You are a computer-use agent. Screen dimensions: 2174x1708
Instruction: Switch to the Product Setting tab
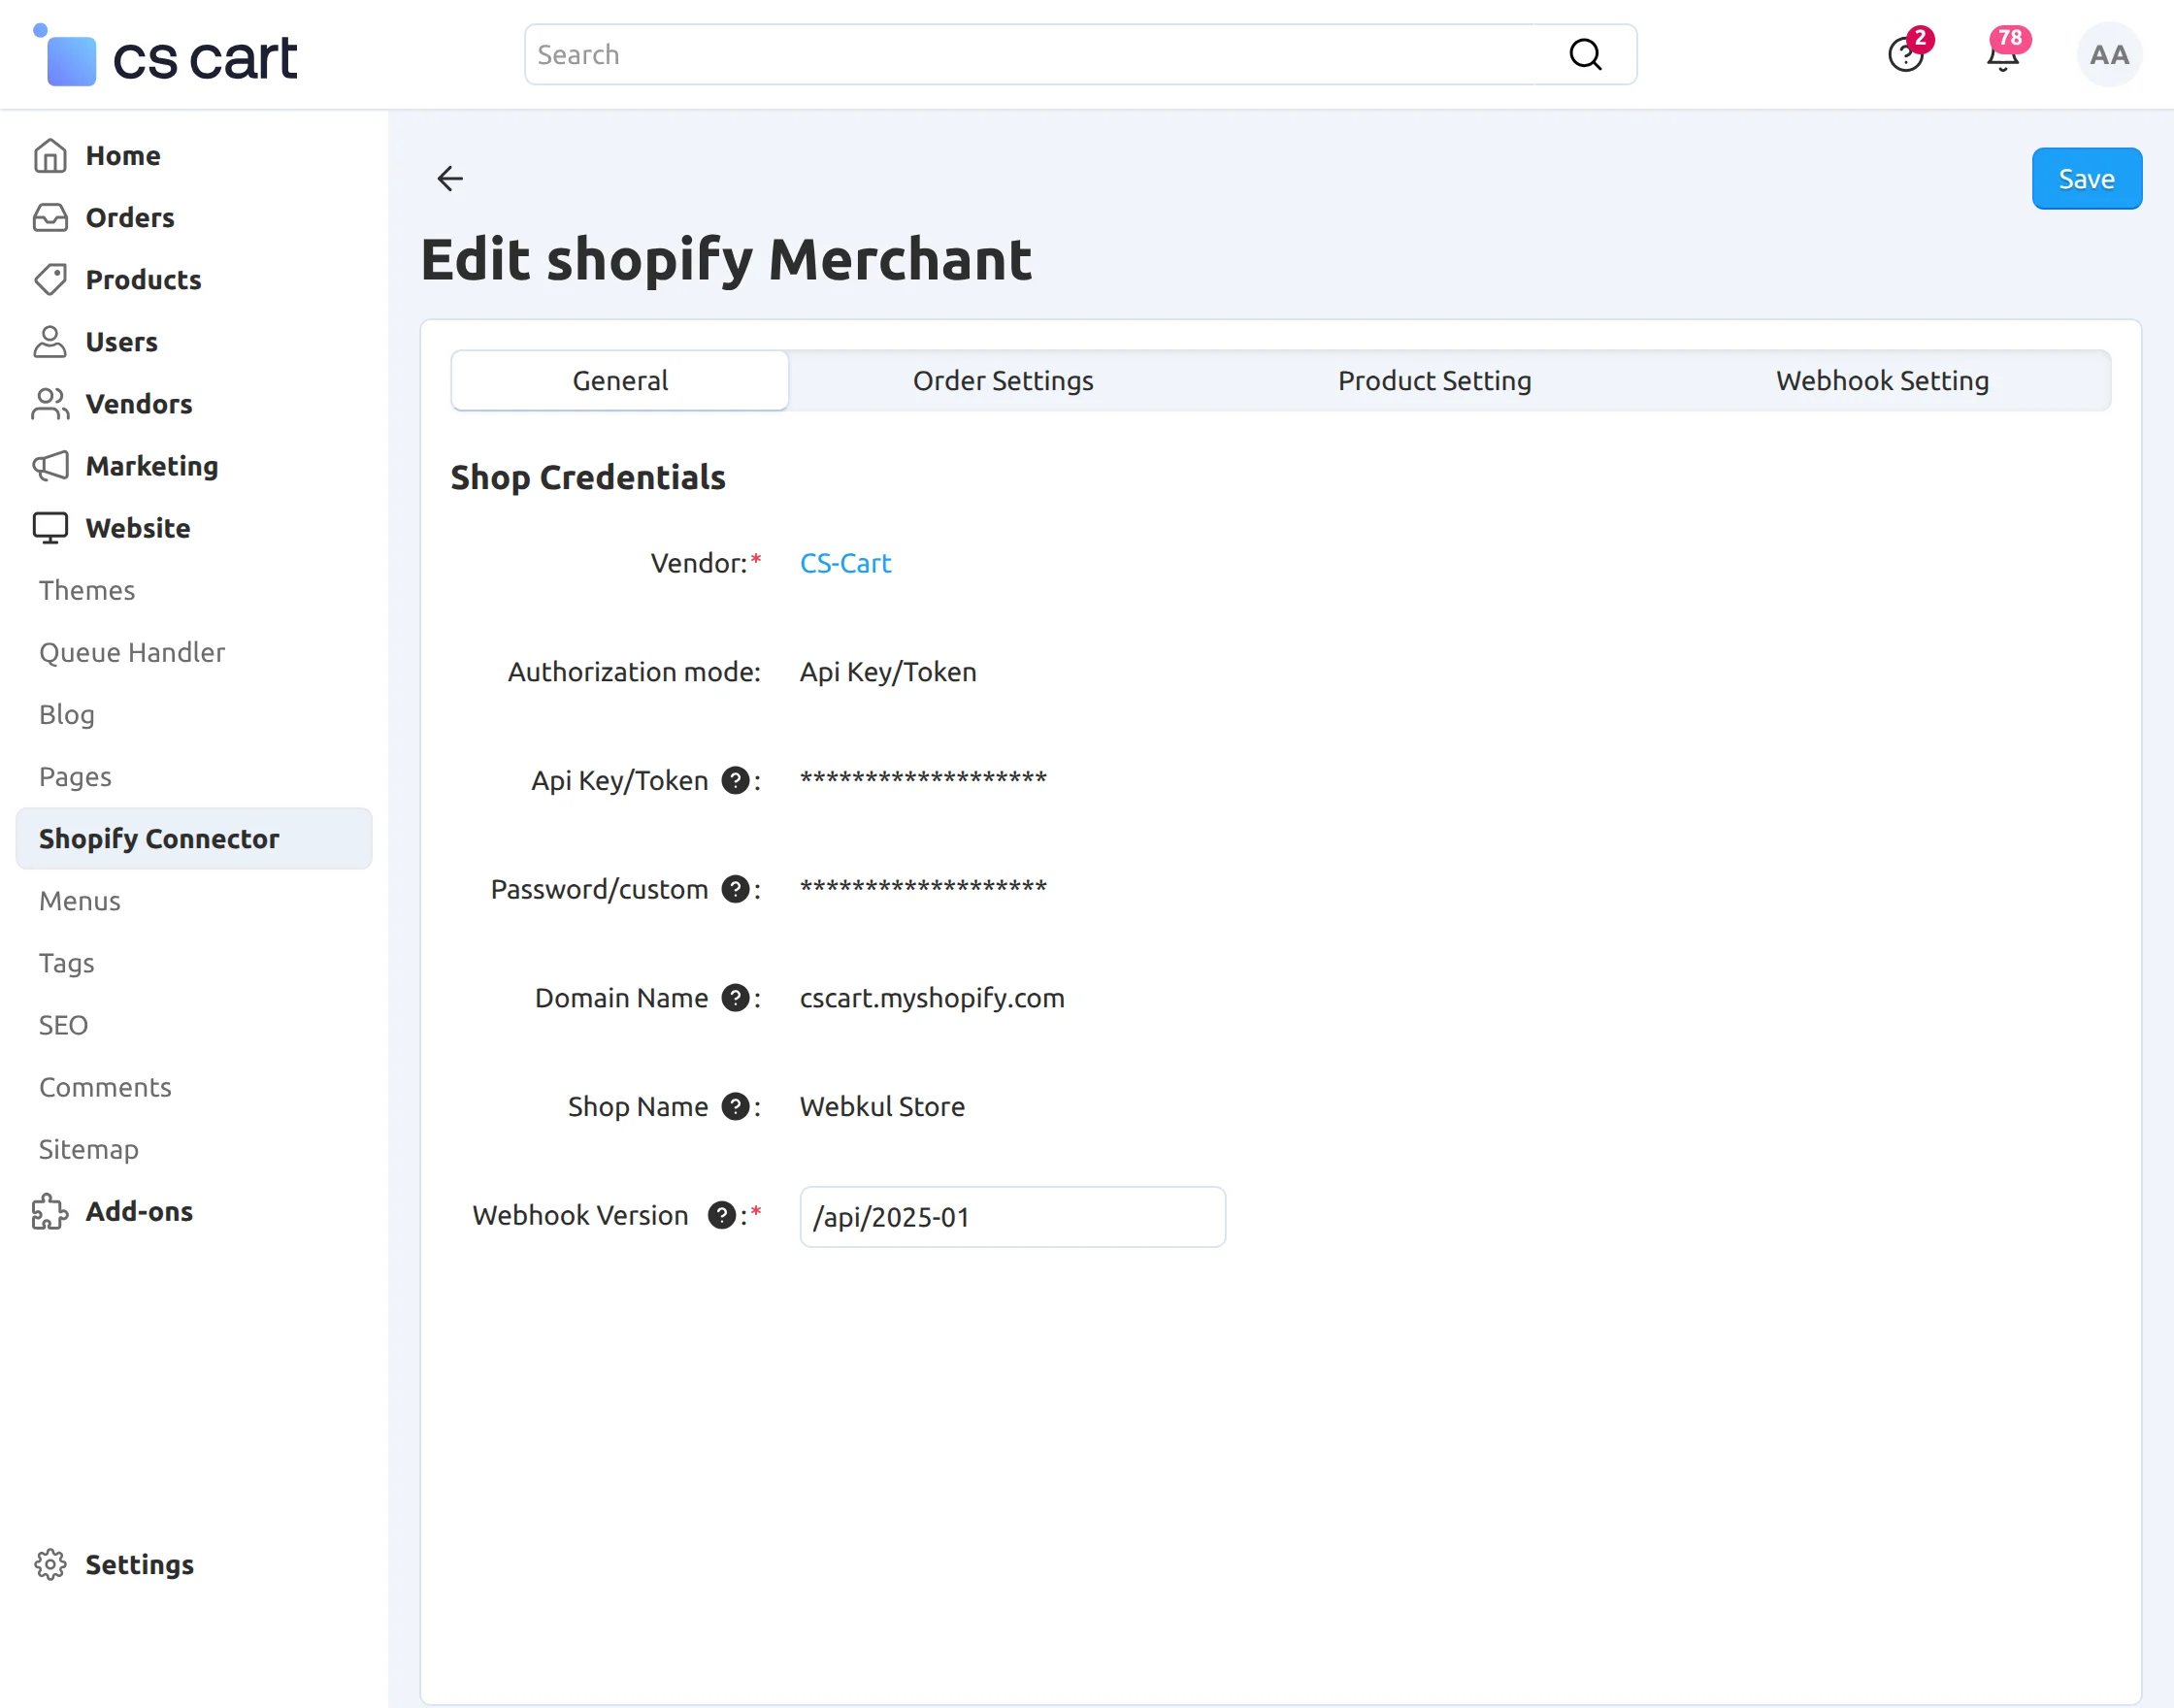click(1434, 381)
